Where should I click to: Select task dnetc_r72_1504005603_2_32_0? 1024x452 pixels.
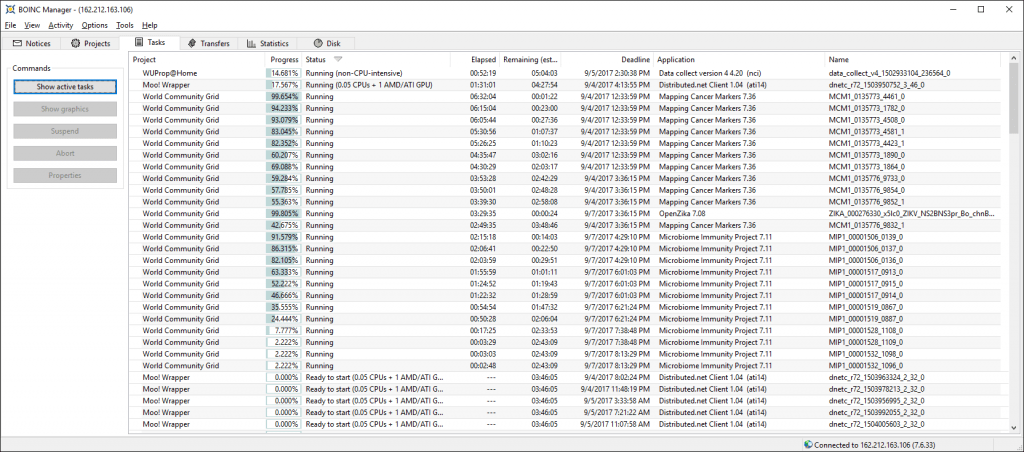click(564, 424)
